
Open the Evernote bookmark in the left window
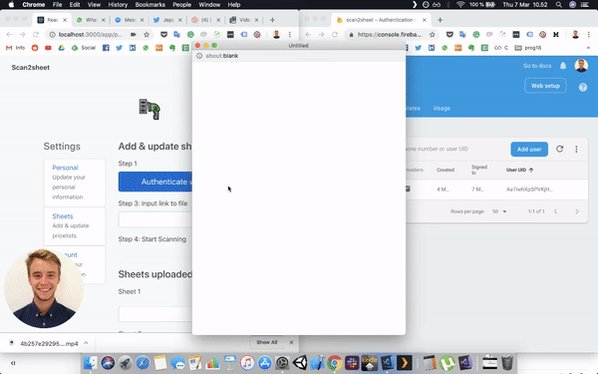(x=172, y=48)
